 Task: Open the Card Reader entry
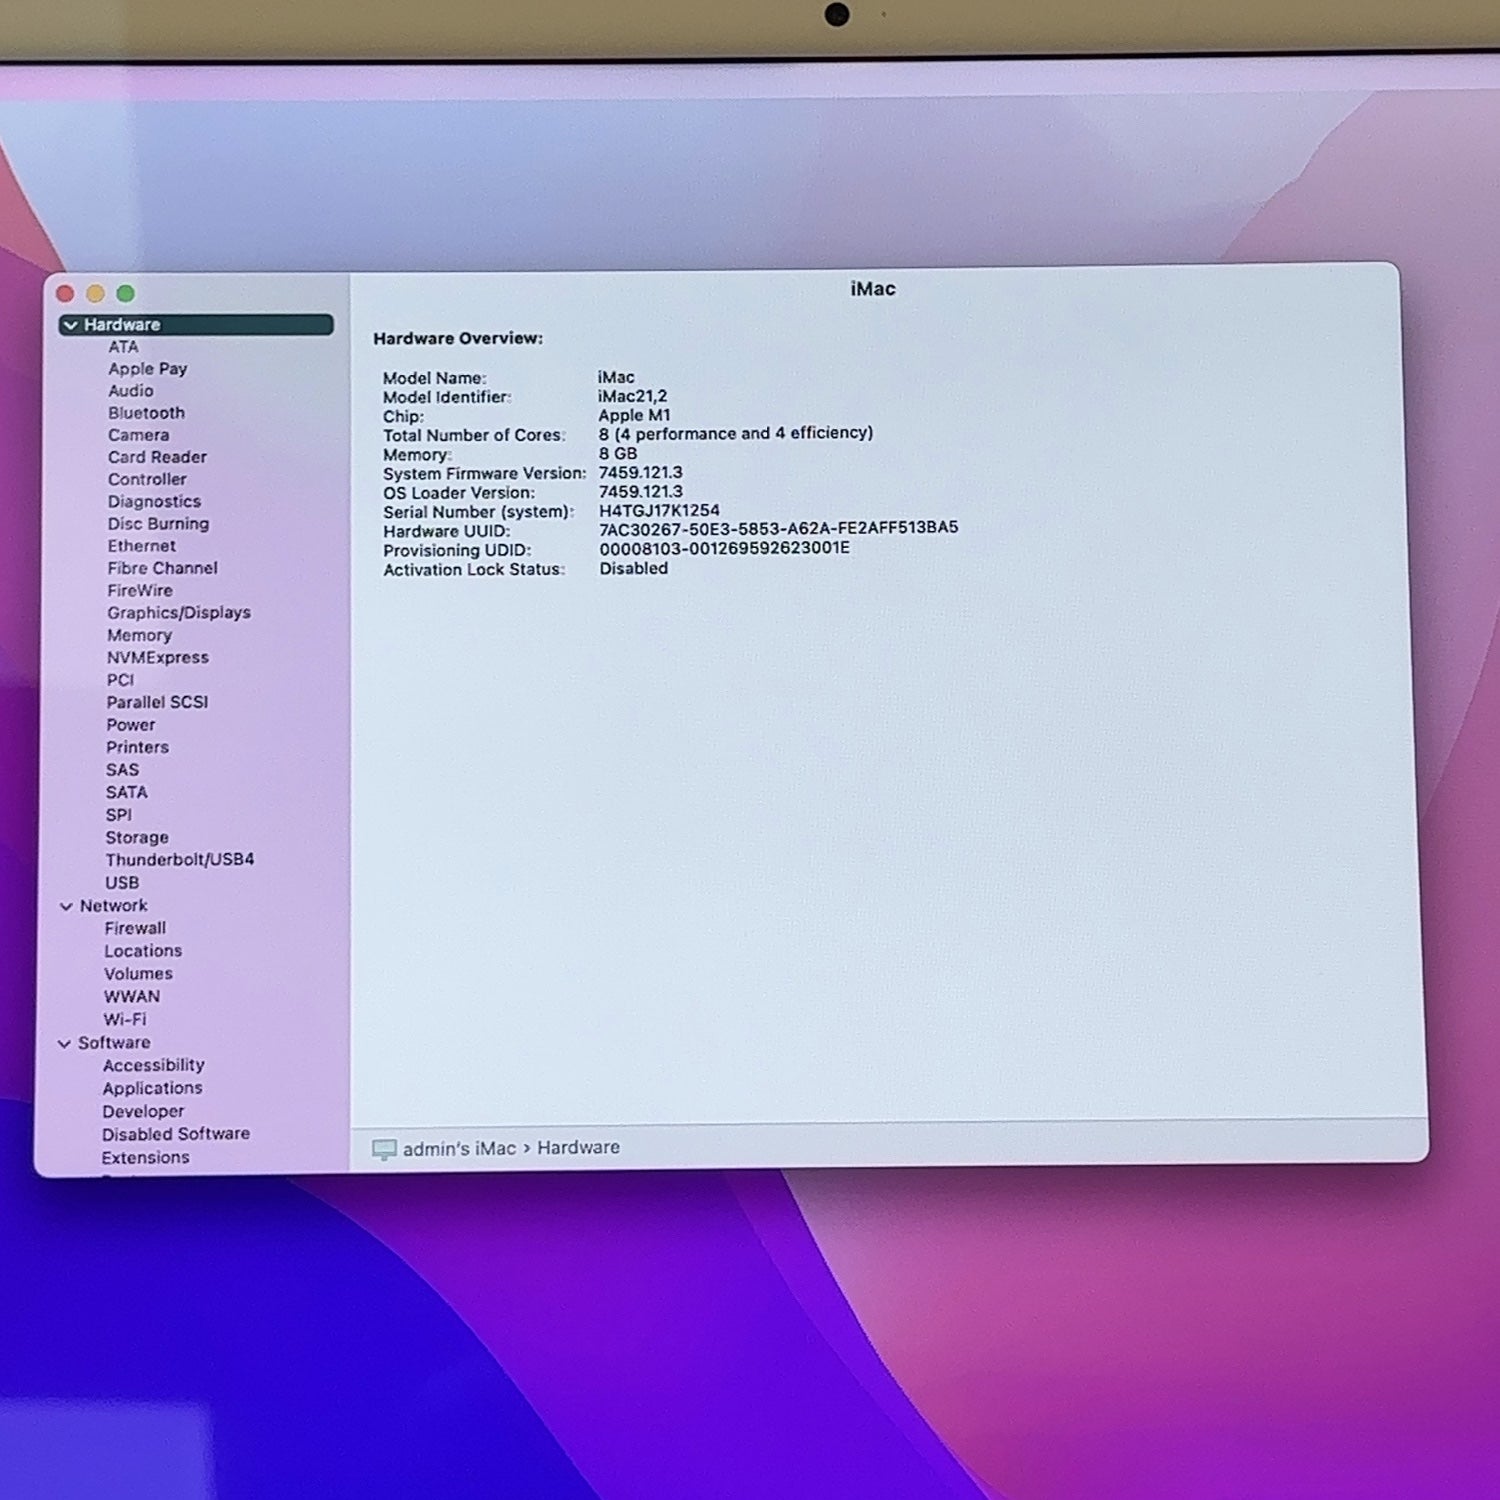157,457
